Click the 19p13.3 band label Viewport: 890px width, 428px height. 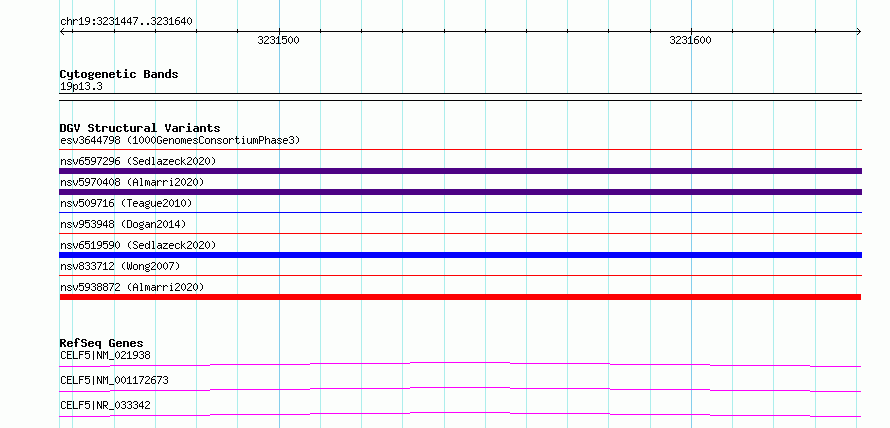[x=81, y=87]
